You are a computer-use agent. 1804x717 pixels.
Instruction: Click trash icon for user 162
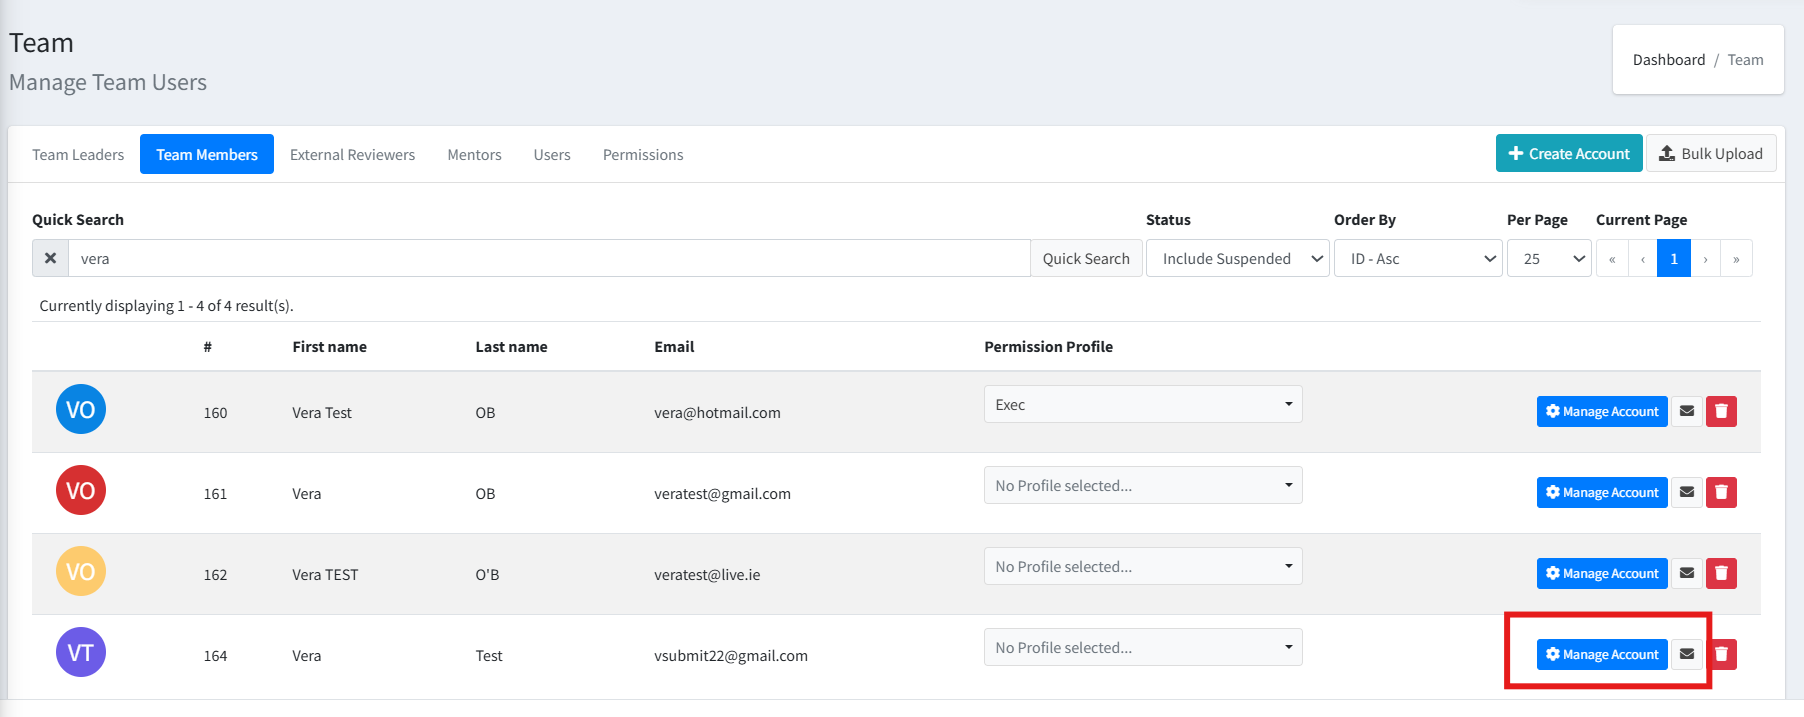pos(1721,573)
